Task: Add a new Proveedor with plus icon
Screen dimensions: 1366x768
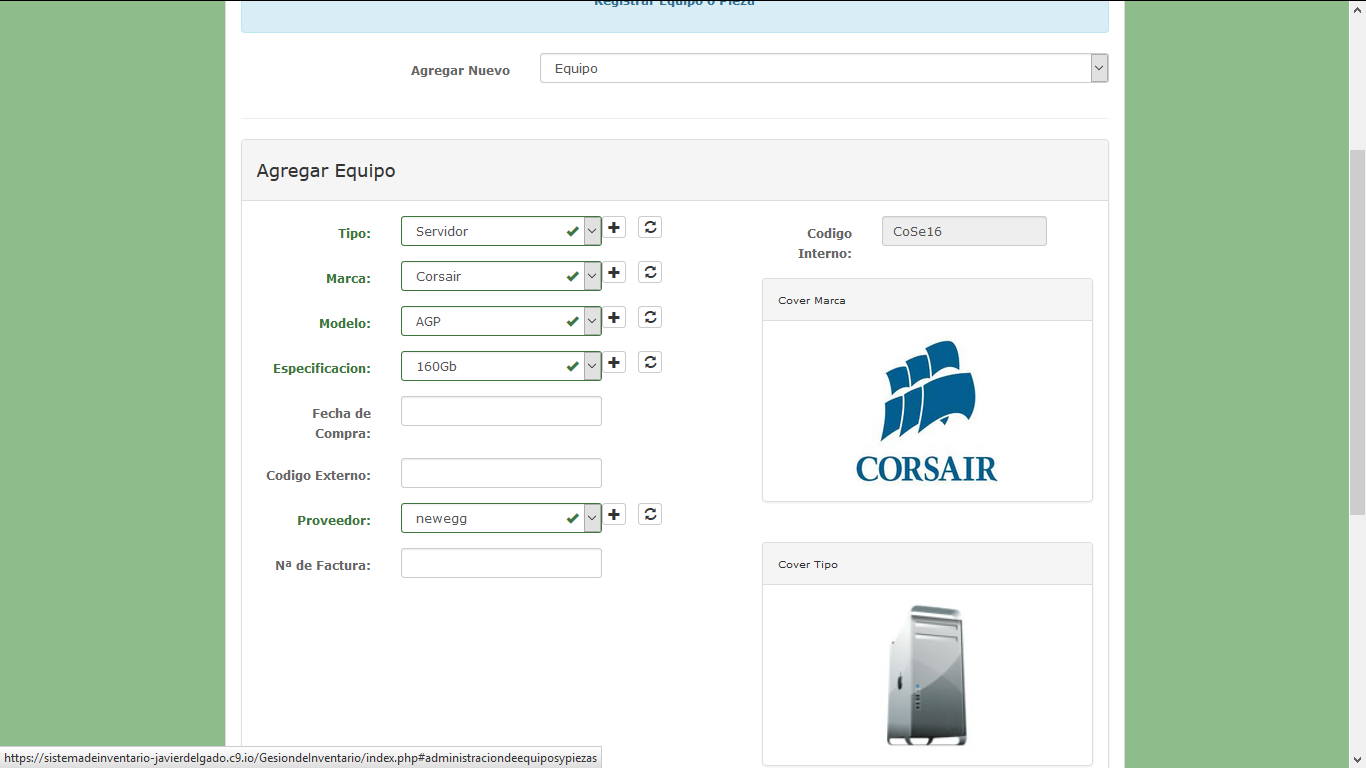Action: 614,514
